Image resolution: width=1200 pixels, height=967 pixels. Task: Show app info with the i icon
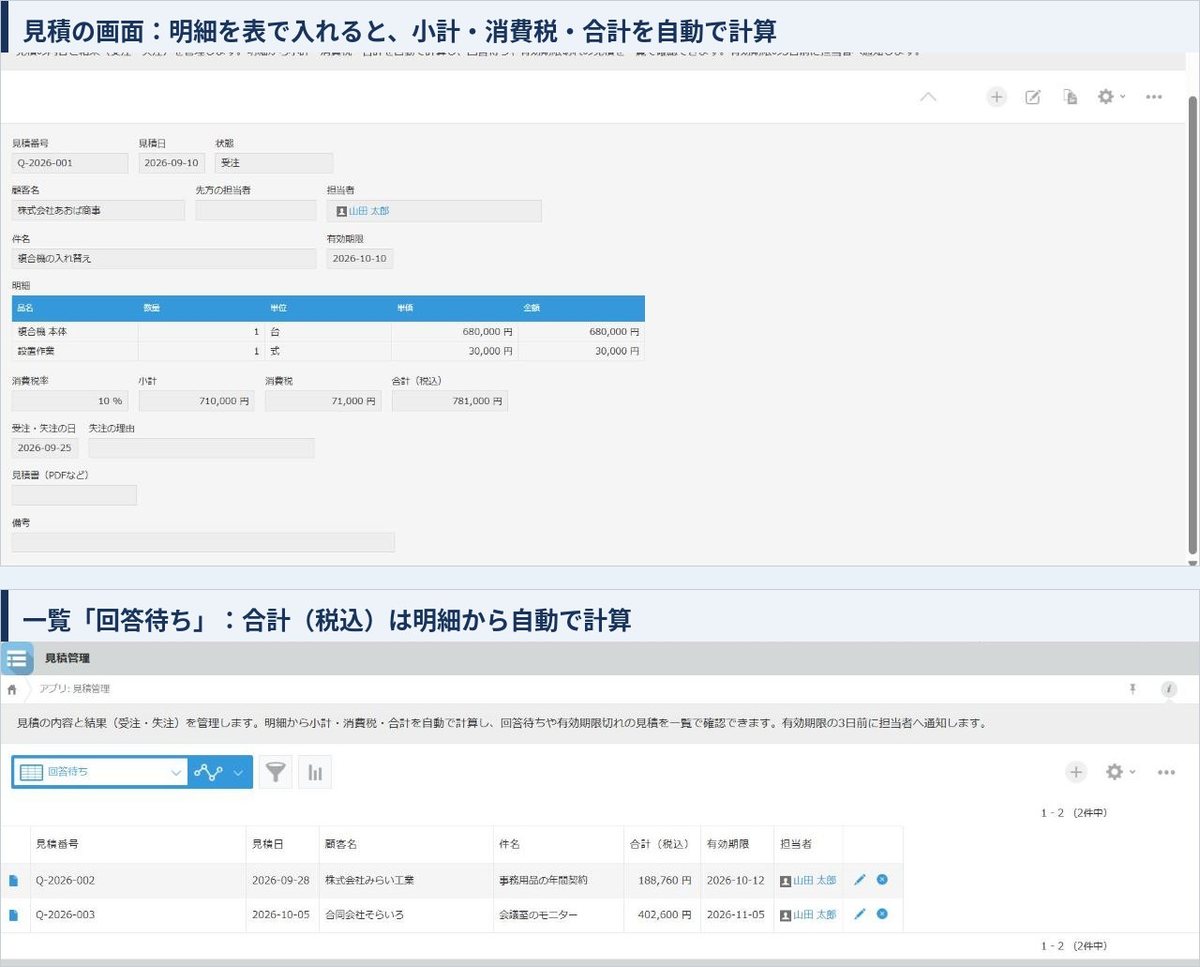[x=1169, y=689]
